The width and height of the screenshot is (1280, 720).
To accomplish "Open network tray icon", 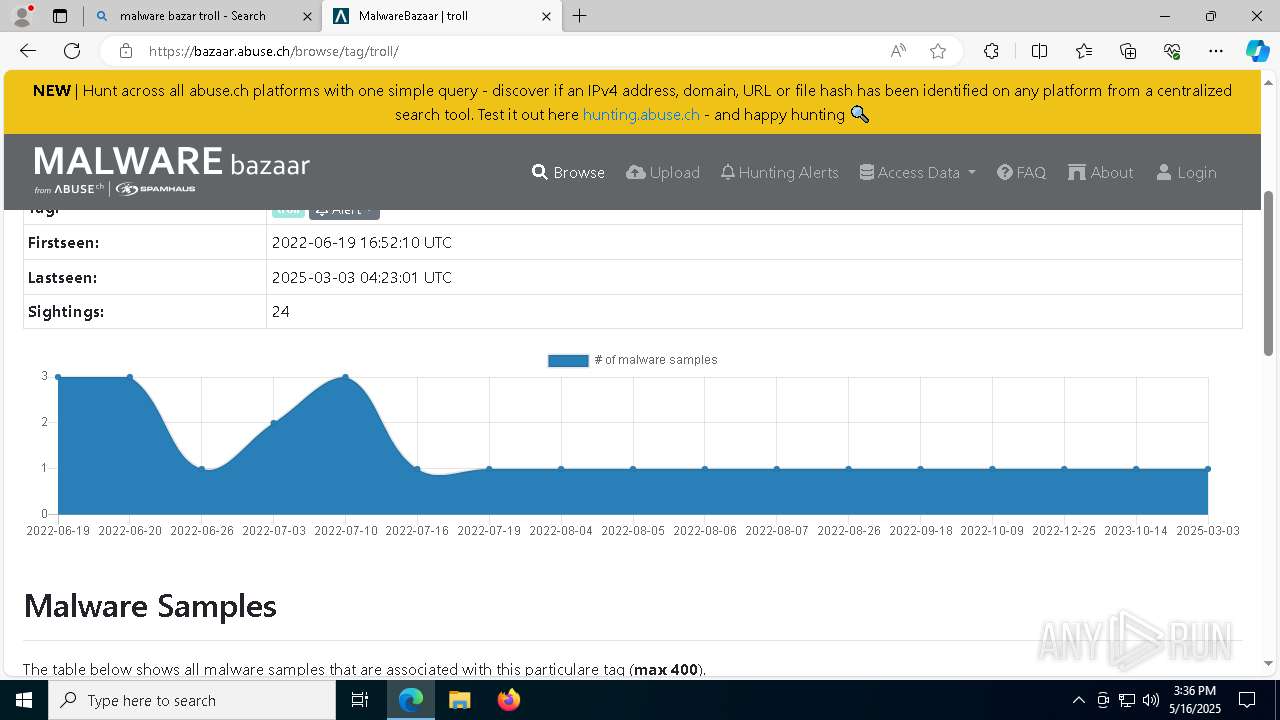I will 1127,700.
